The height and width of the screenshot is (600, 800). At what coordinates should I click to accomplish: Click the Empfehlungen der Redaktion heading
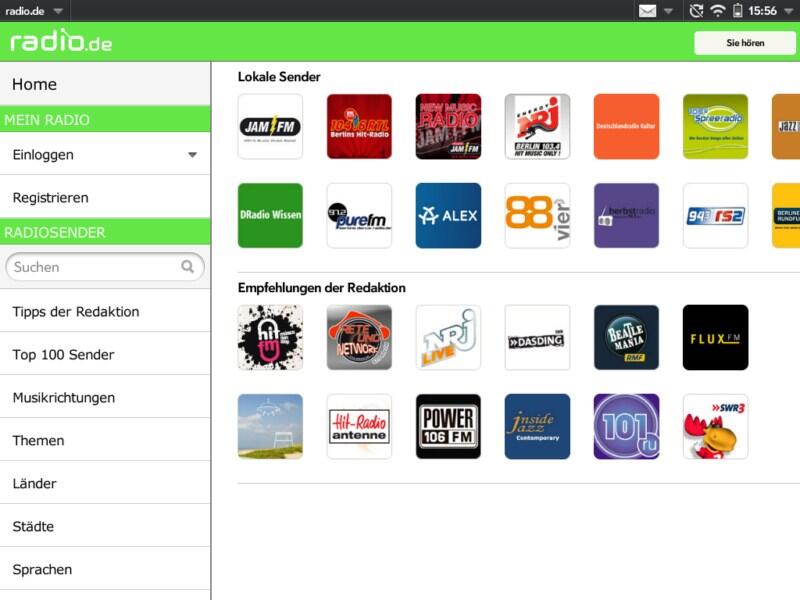click(321, 288)
